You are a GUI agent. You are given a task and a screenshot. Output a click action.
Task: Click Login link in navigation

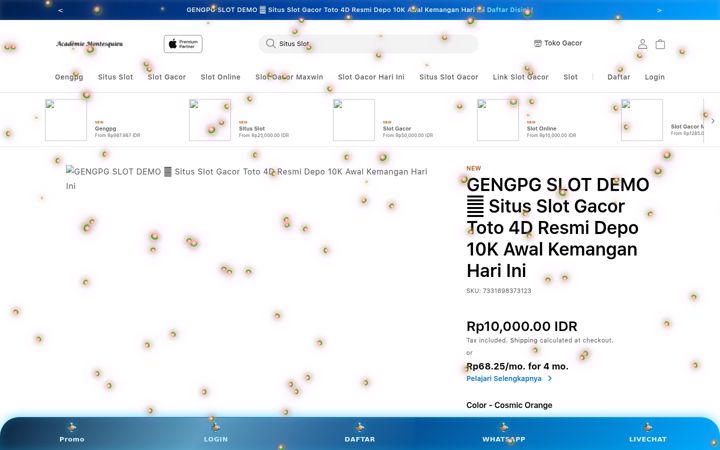(x=654, y=77)
